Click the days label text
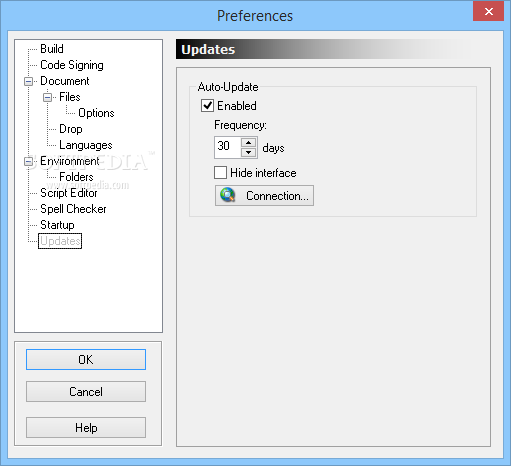 [x=273, y=148]
